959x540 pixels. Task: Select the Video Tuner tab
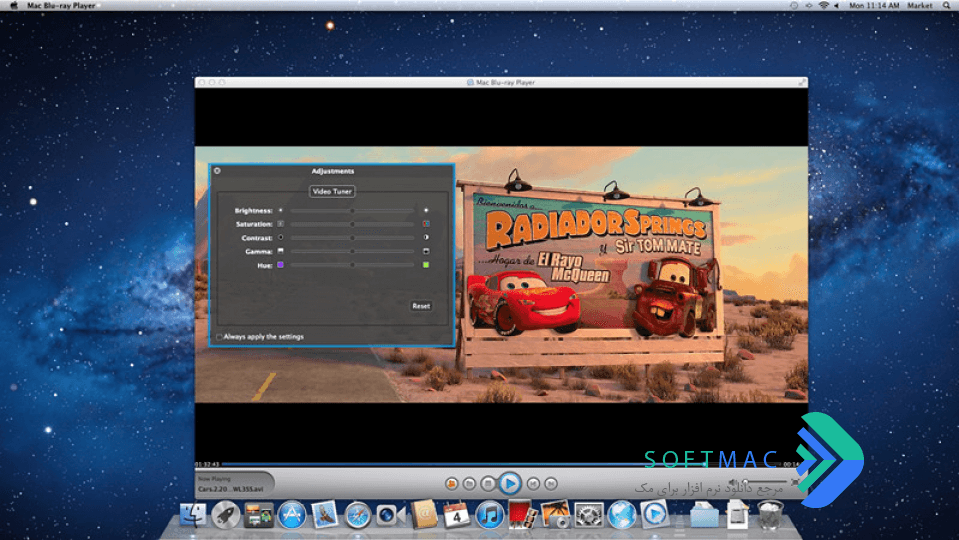(332, 191)
